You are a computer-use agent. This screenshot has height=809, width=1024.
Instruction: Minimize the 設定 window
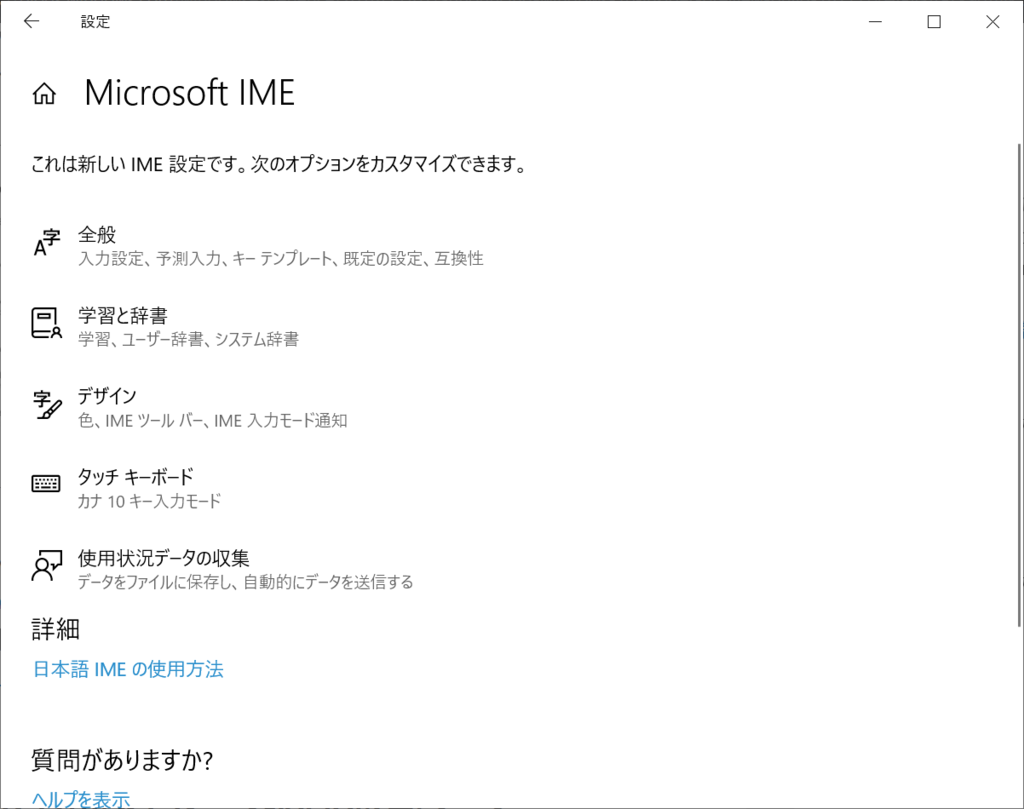(x=876, y=22)
